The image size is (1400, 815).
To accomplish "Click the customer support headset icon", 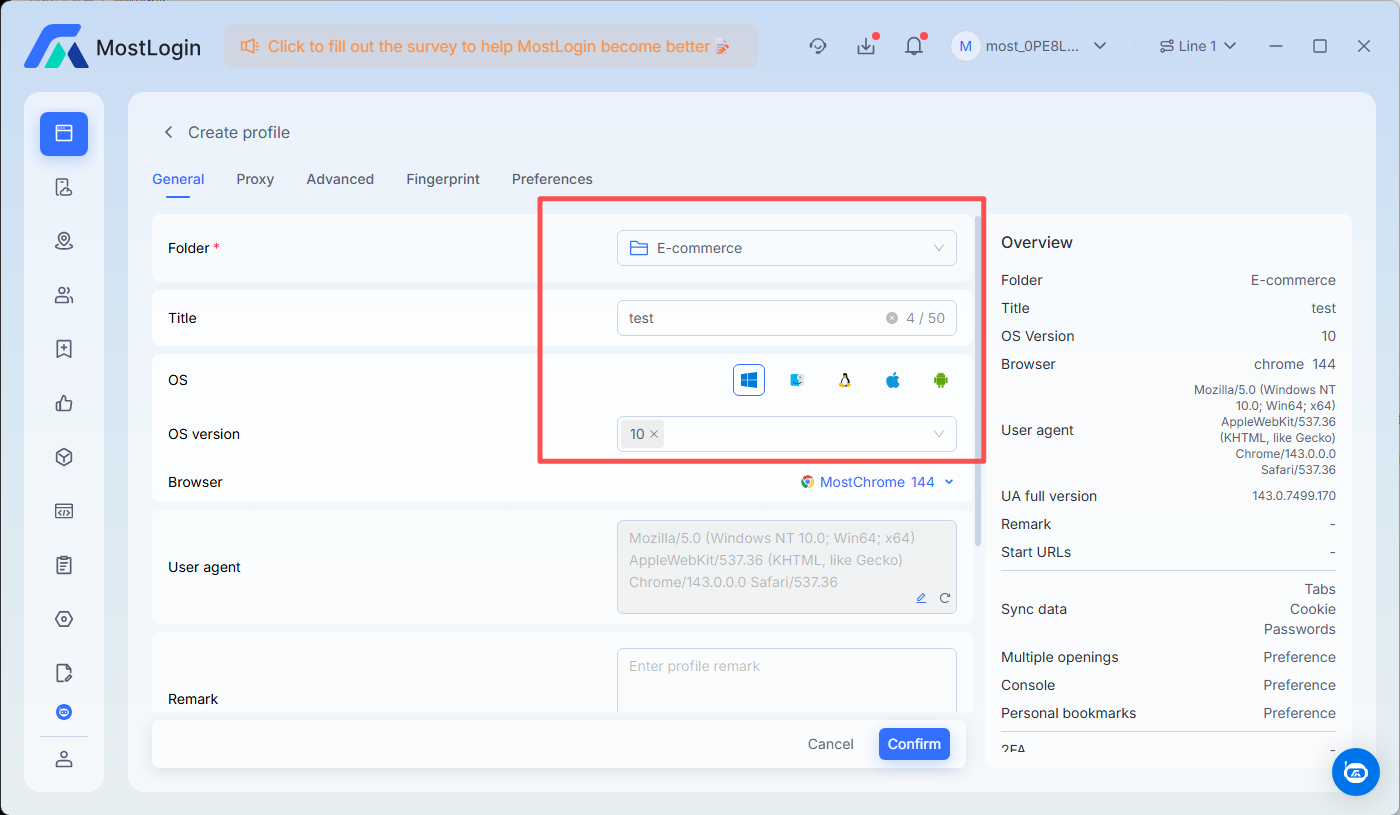I will pos(818,46).
